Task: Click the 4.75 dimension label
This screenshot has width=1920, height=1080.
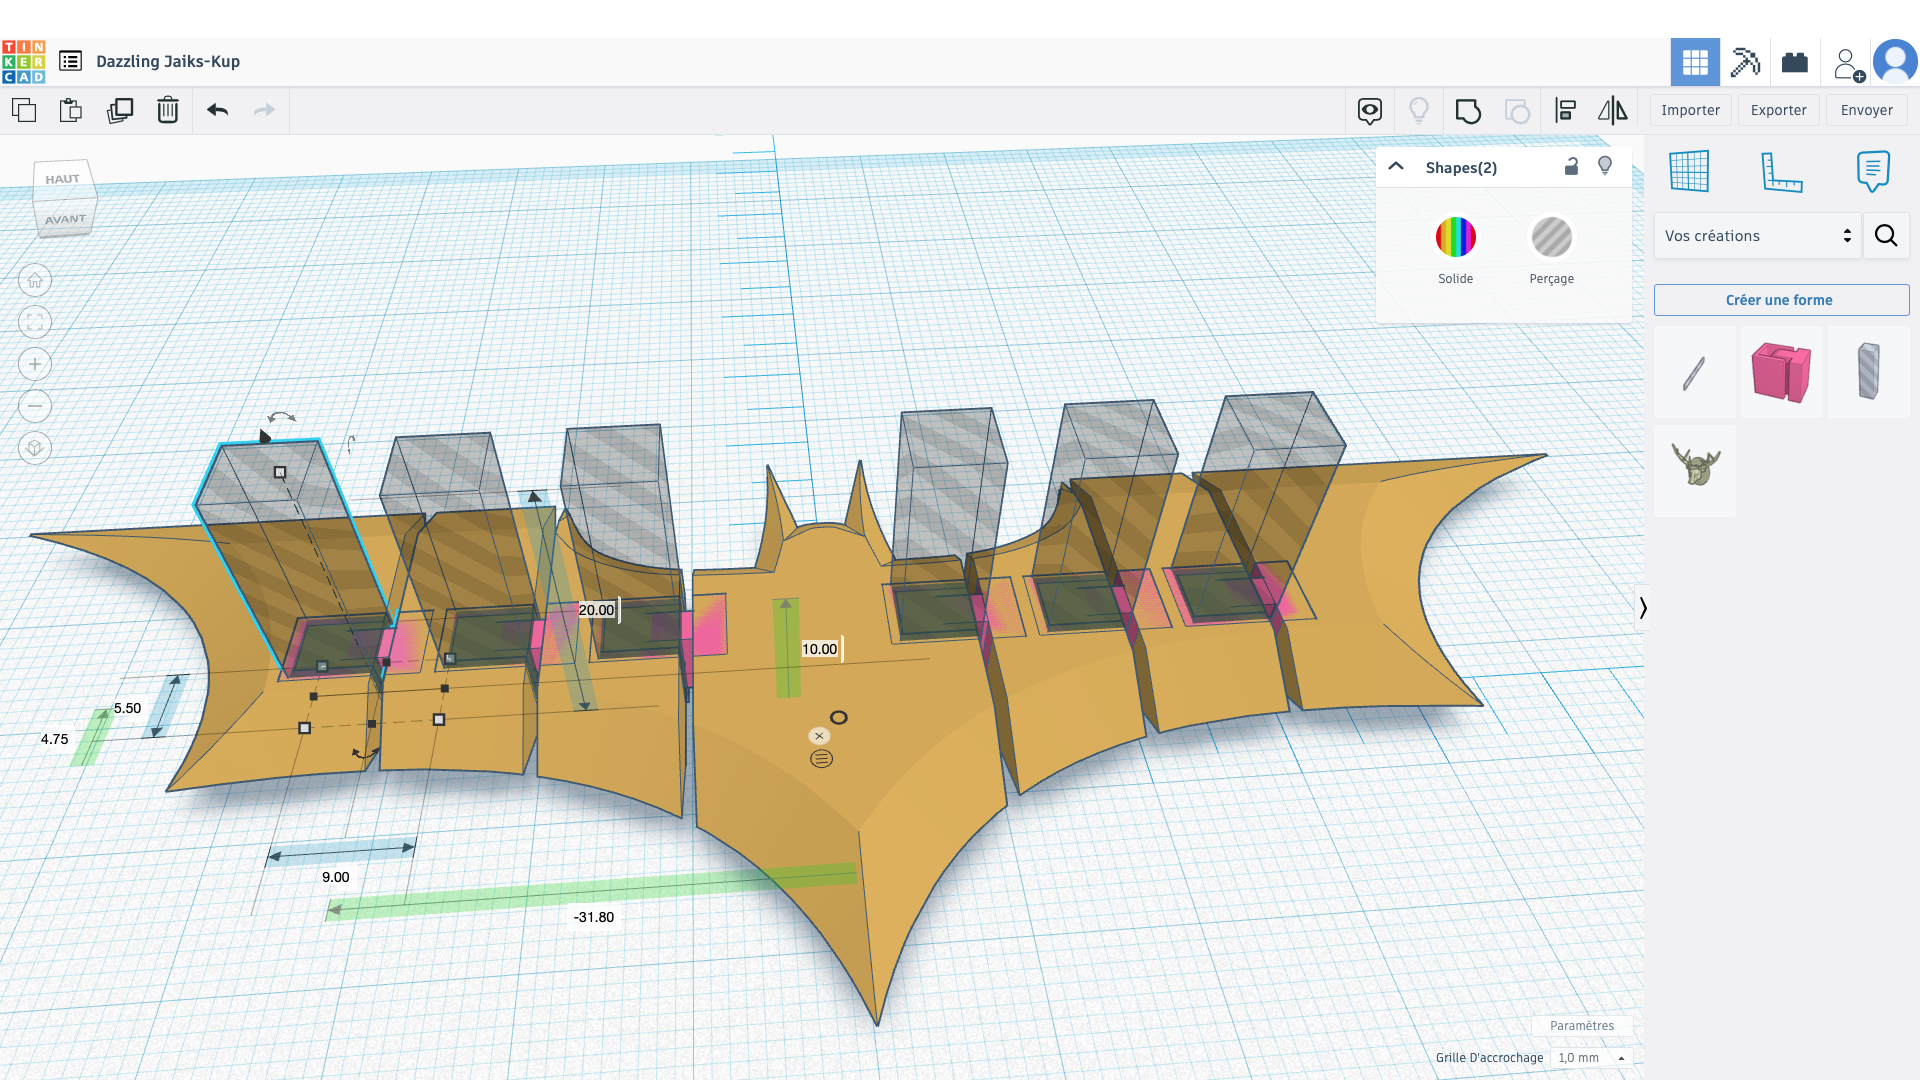Action: [55, 740]
